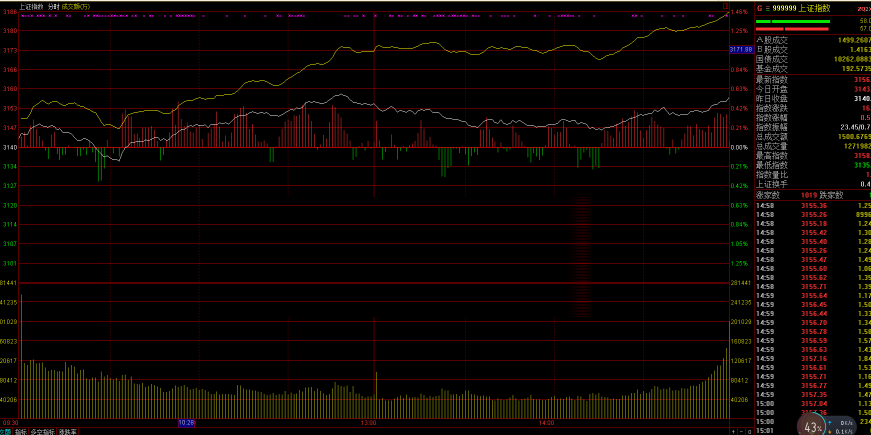Click the 10:28 time marker on axis
The image size is (871, 435).
(185, 423)
